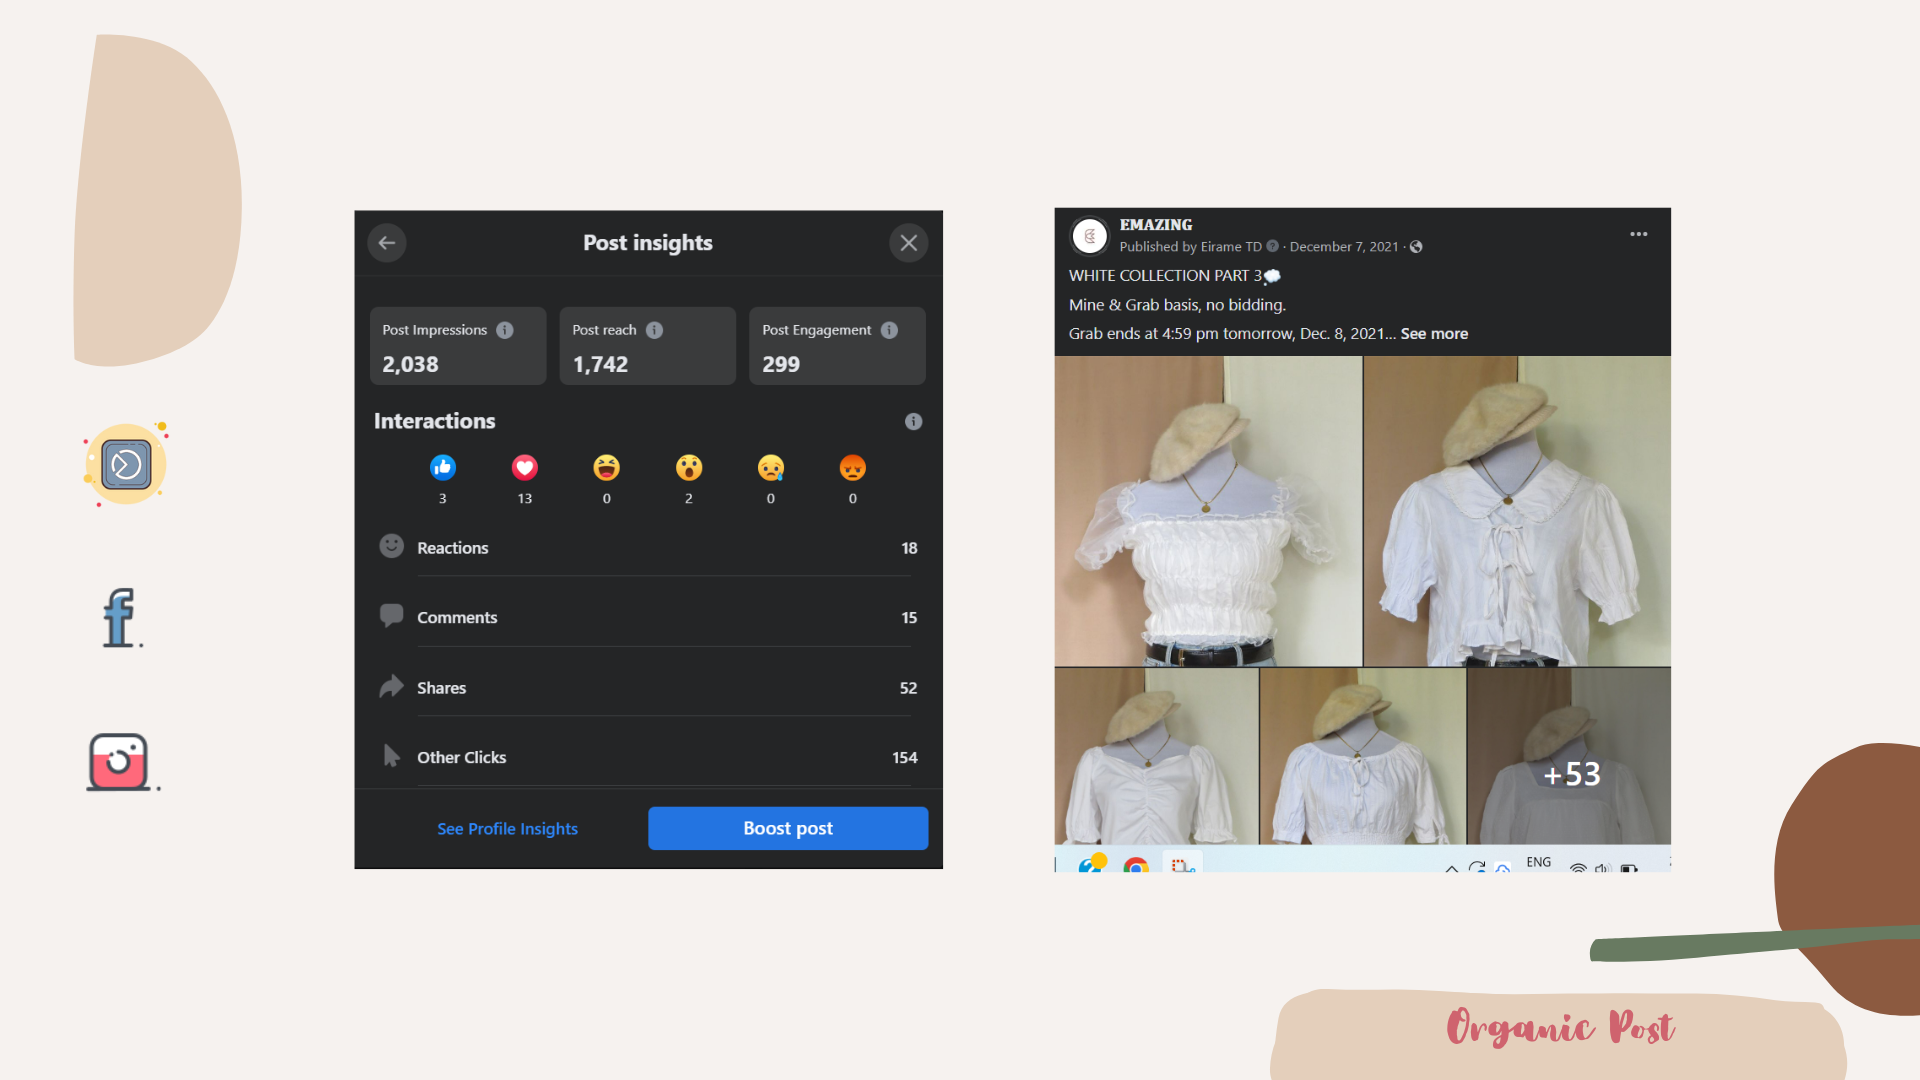This screenshot has height=1080, width=1920.
Task: Click the Love heart reaction icon
Action: (x=525, y=467)
